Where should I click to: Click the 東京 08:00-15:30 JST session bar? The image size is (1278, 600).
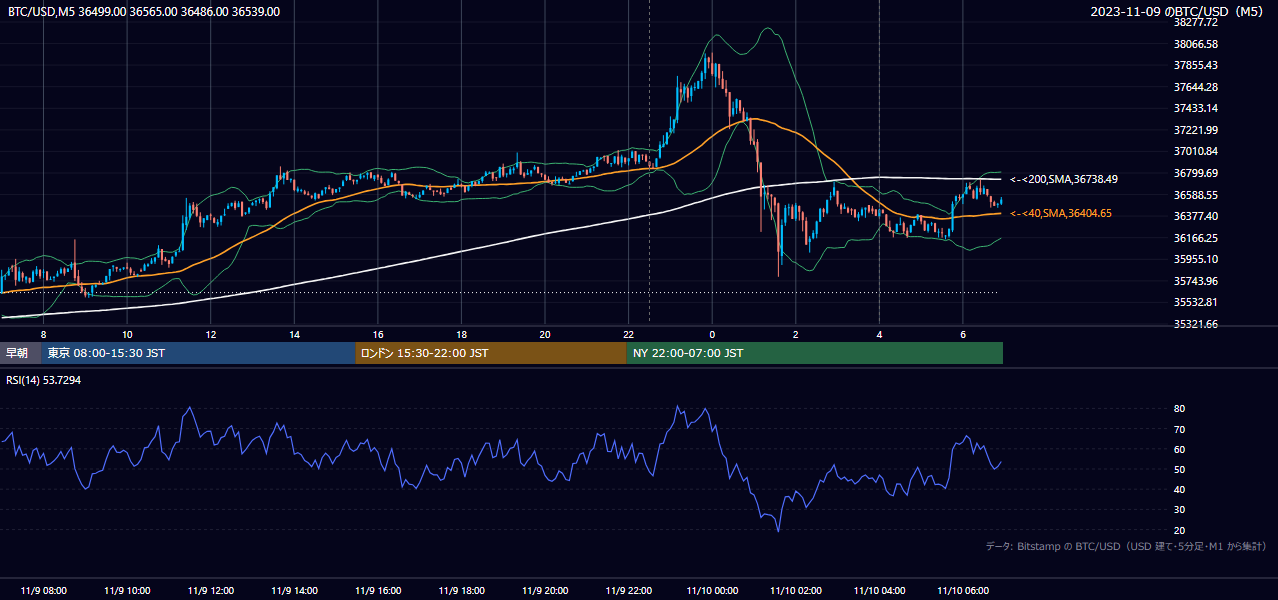(198, 353)
